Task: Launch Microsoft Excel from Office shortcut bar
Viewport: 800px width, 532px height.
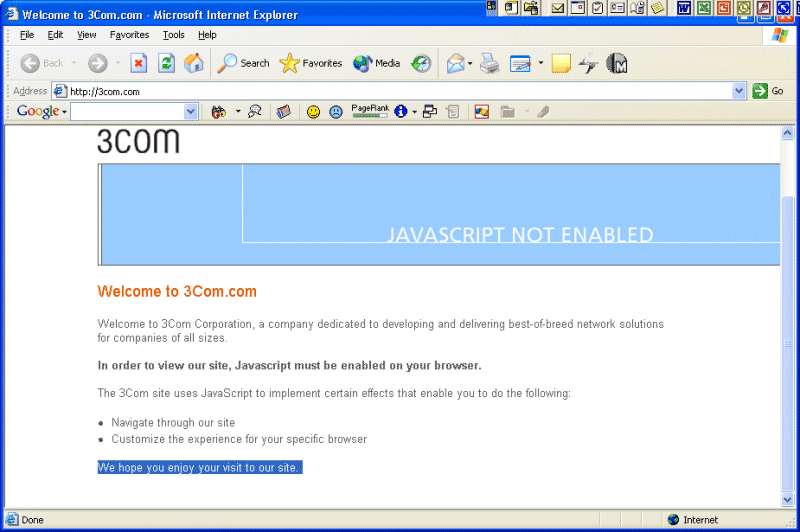Action: point(704,8)
